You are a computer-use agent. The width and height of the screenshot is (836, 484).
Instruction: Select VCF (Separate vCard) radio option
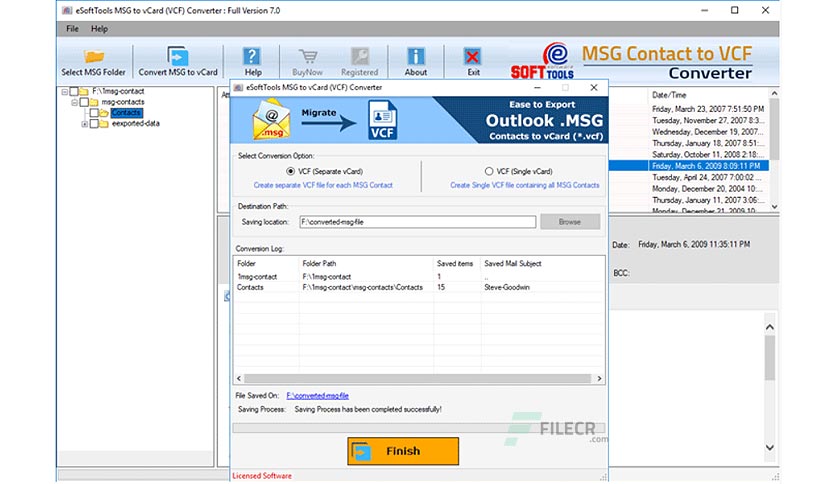tap(290, 171)
